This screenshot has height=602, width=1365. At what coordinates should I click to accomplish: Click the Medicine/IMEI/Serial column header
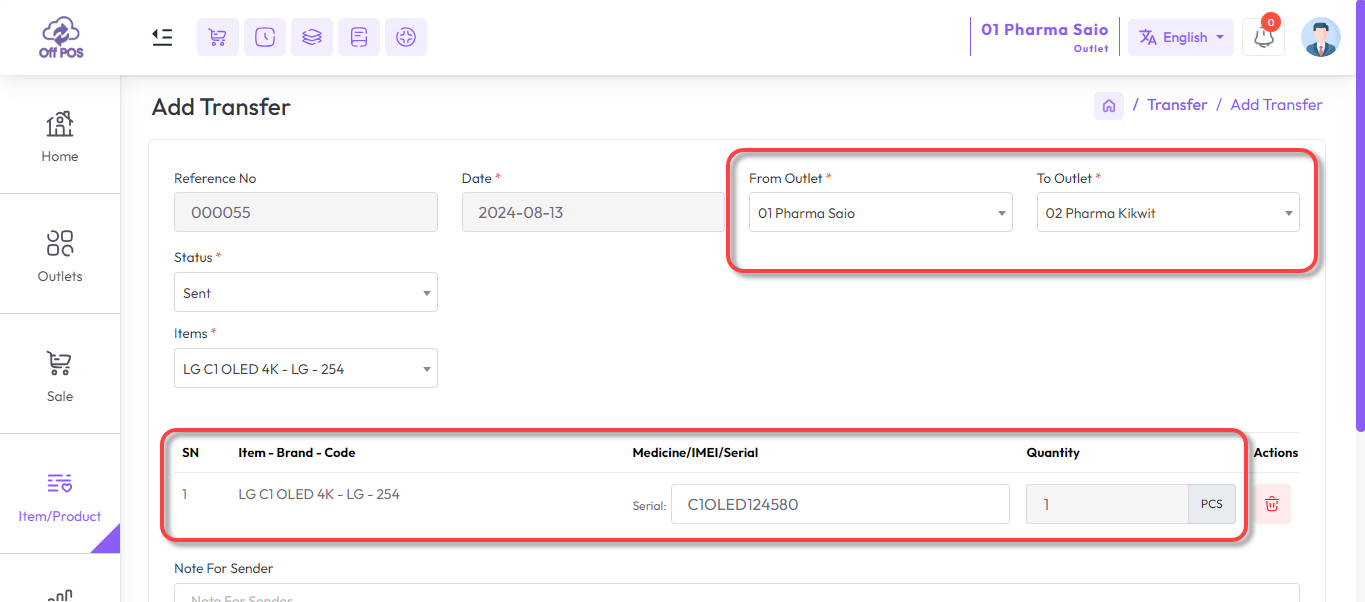click(695, 453)
